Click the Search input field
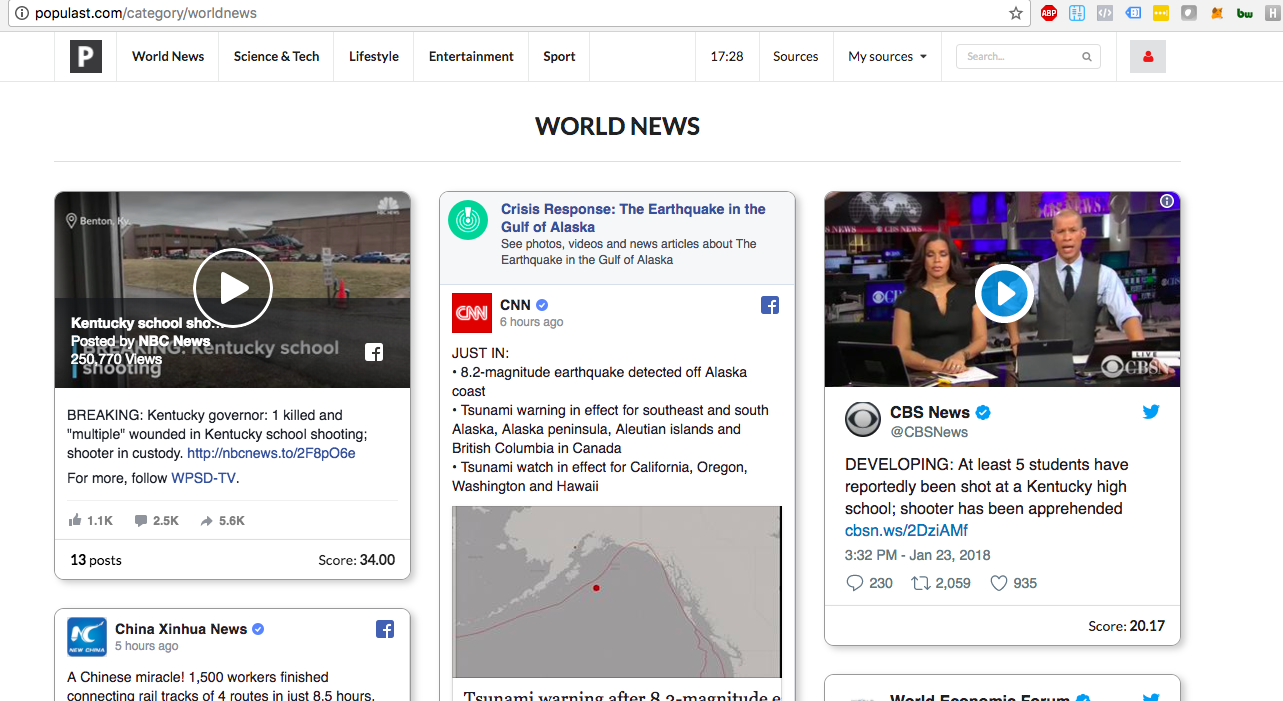 (1028, 57)
